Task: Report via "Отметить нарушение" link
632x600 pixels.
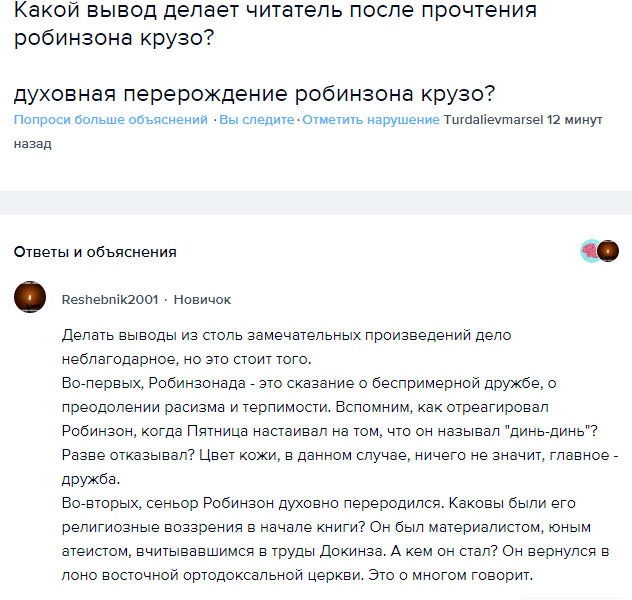Action: point(370,120)
